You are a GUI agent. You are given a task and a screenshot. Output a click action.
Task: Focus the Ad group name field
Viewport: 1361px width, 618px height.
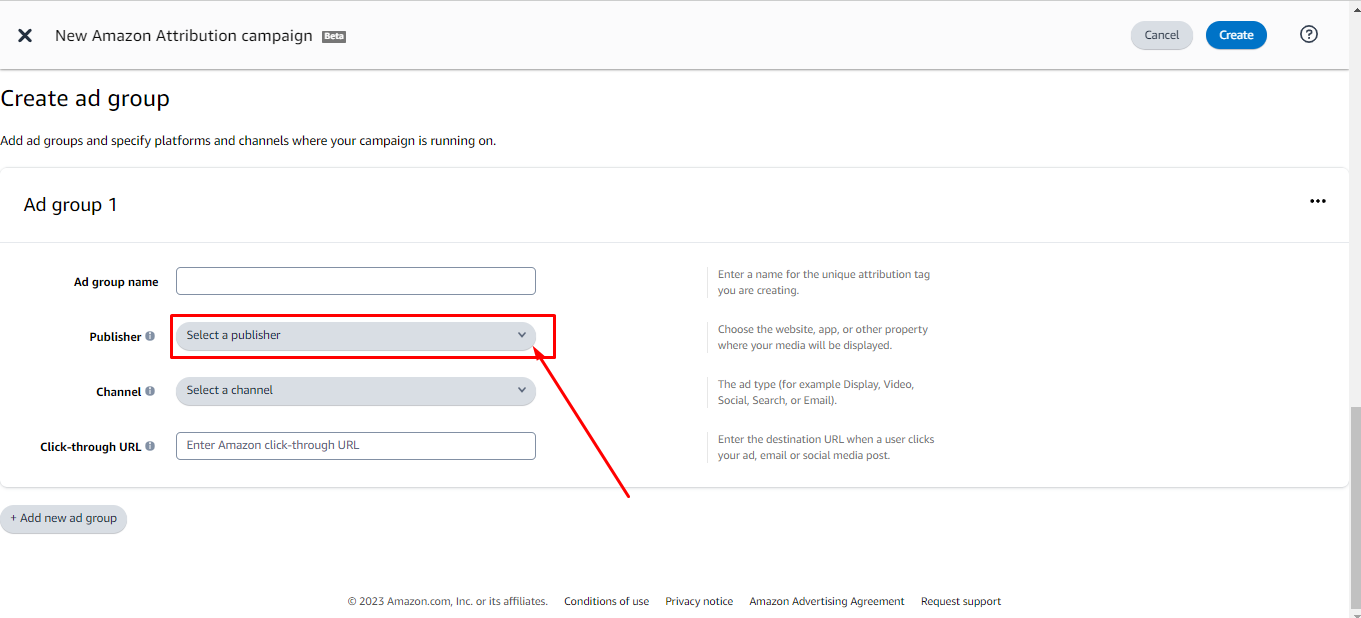coord(356,281)
